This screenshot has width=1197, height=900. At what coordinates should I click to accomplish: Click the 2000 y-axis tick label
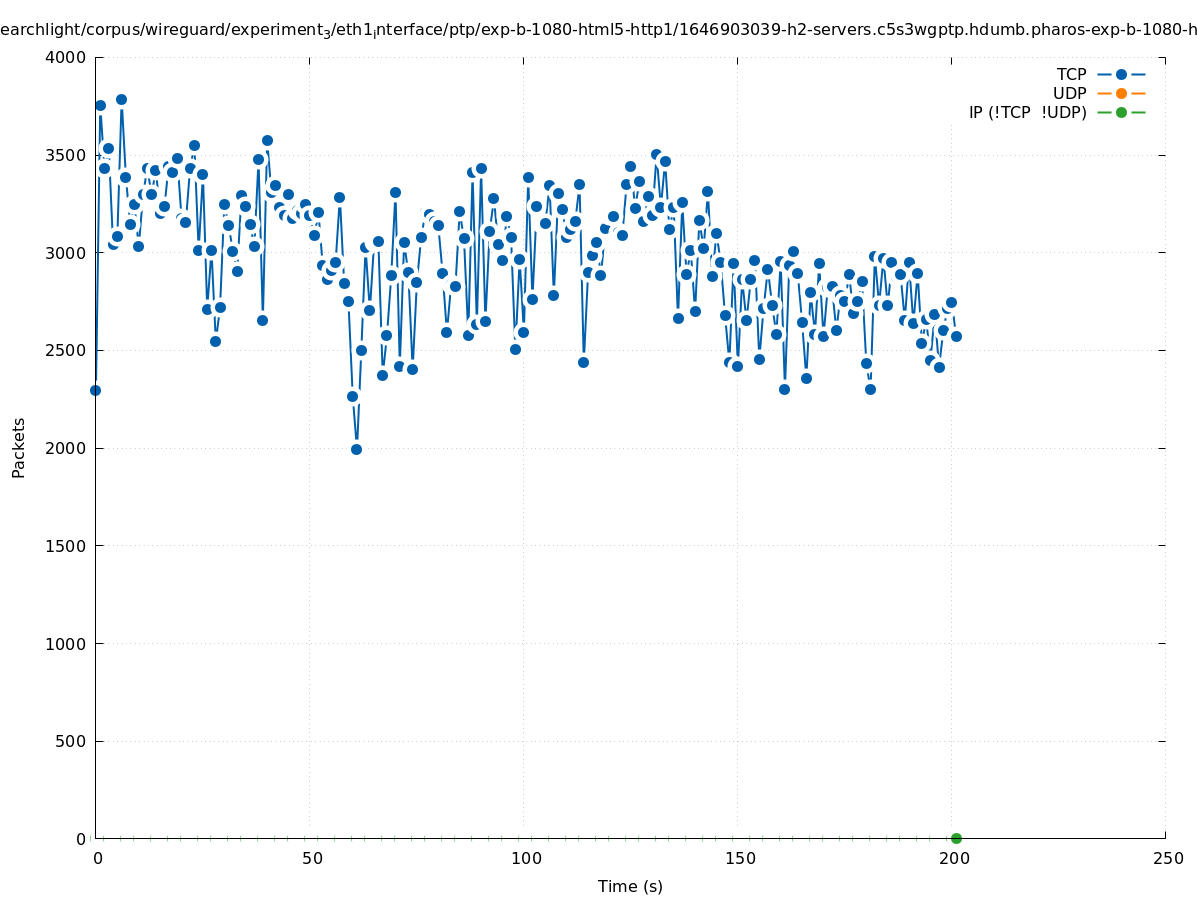tap(65, 448)
